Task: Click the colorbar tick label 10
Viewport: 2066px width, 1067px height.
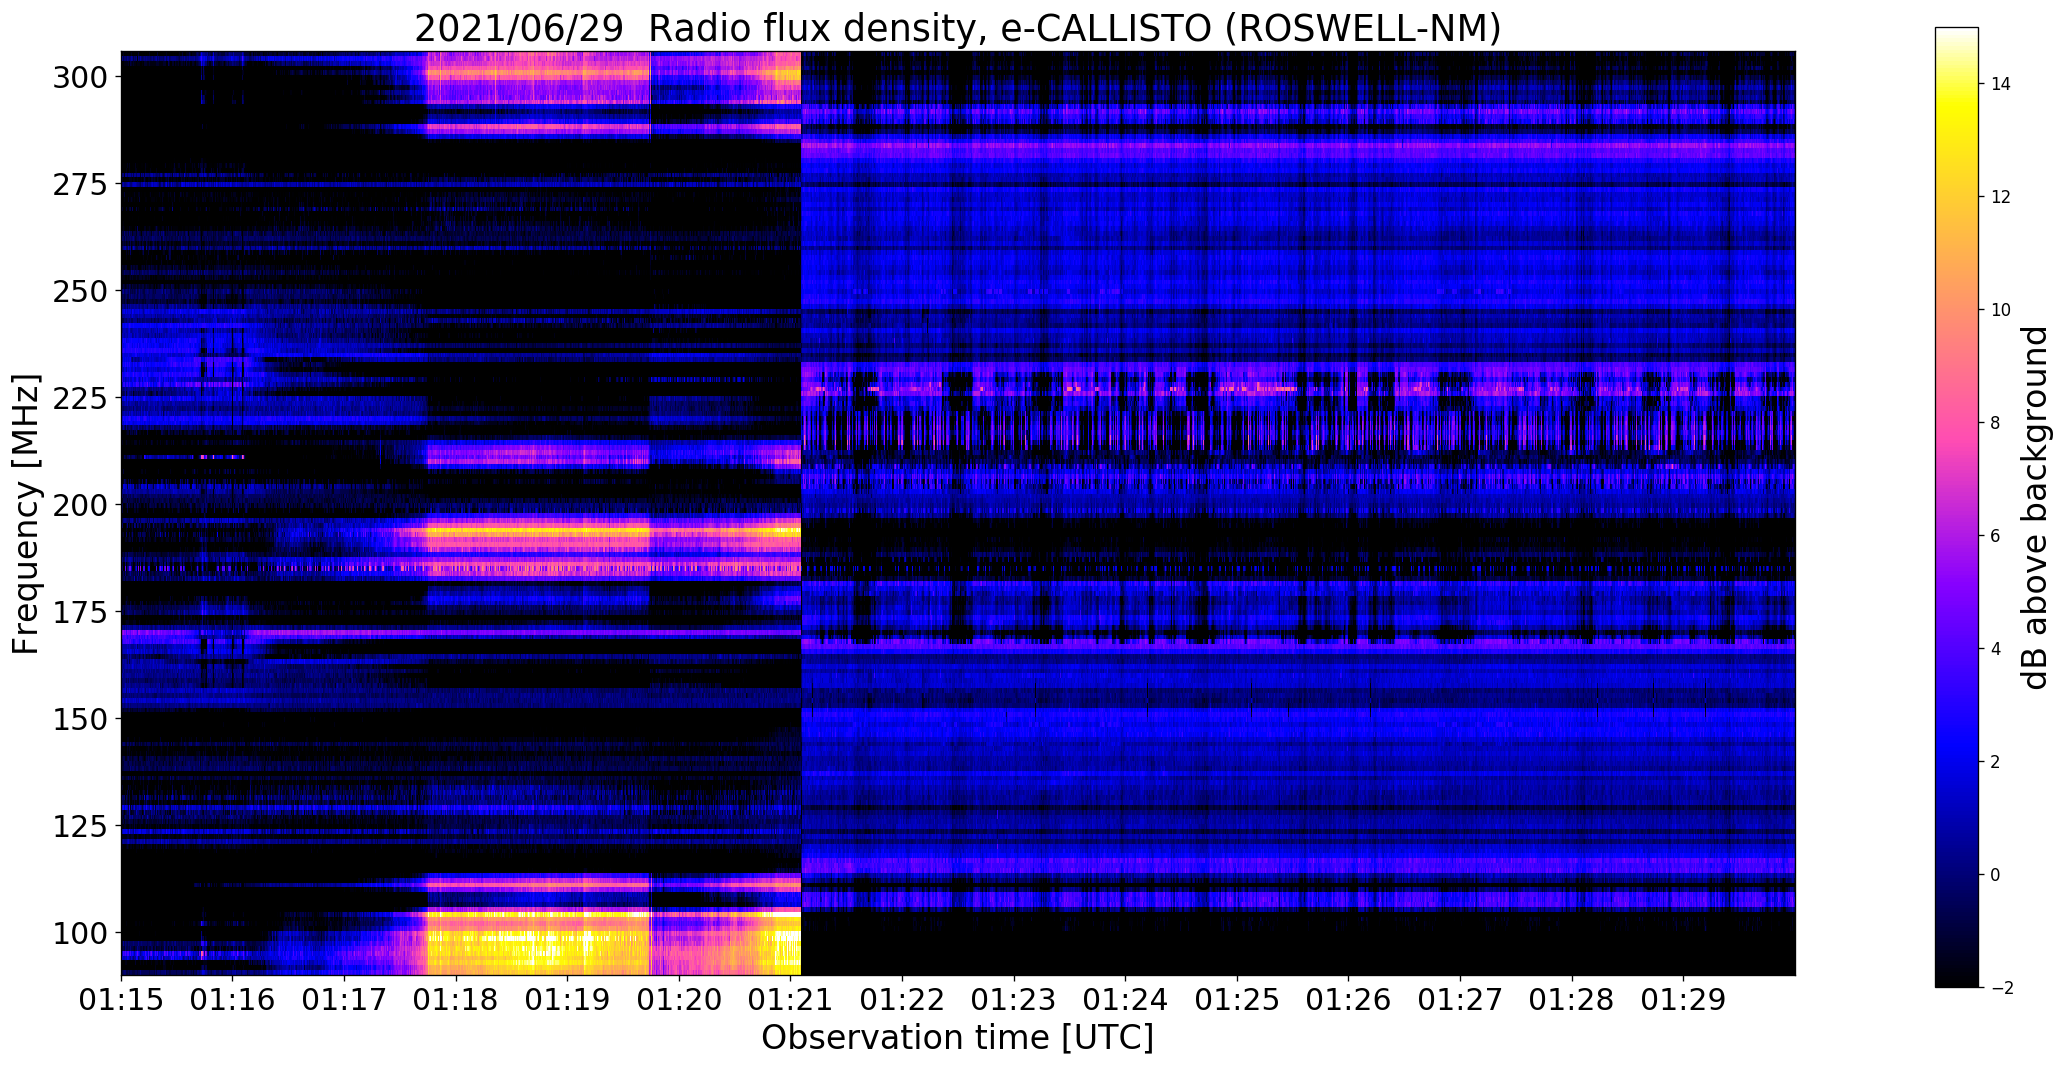Action: pos(2001,310)
